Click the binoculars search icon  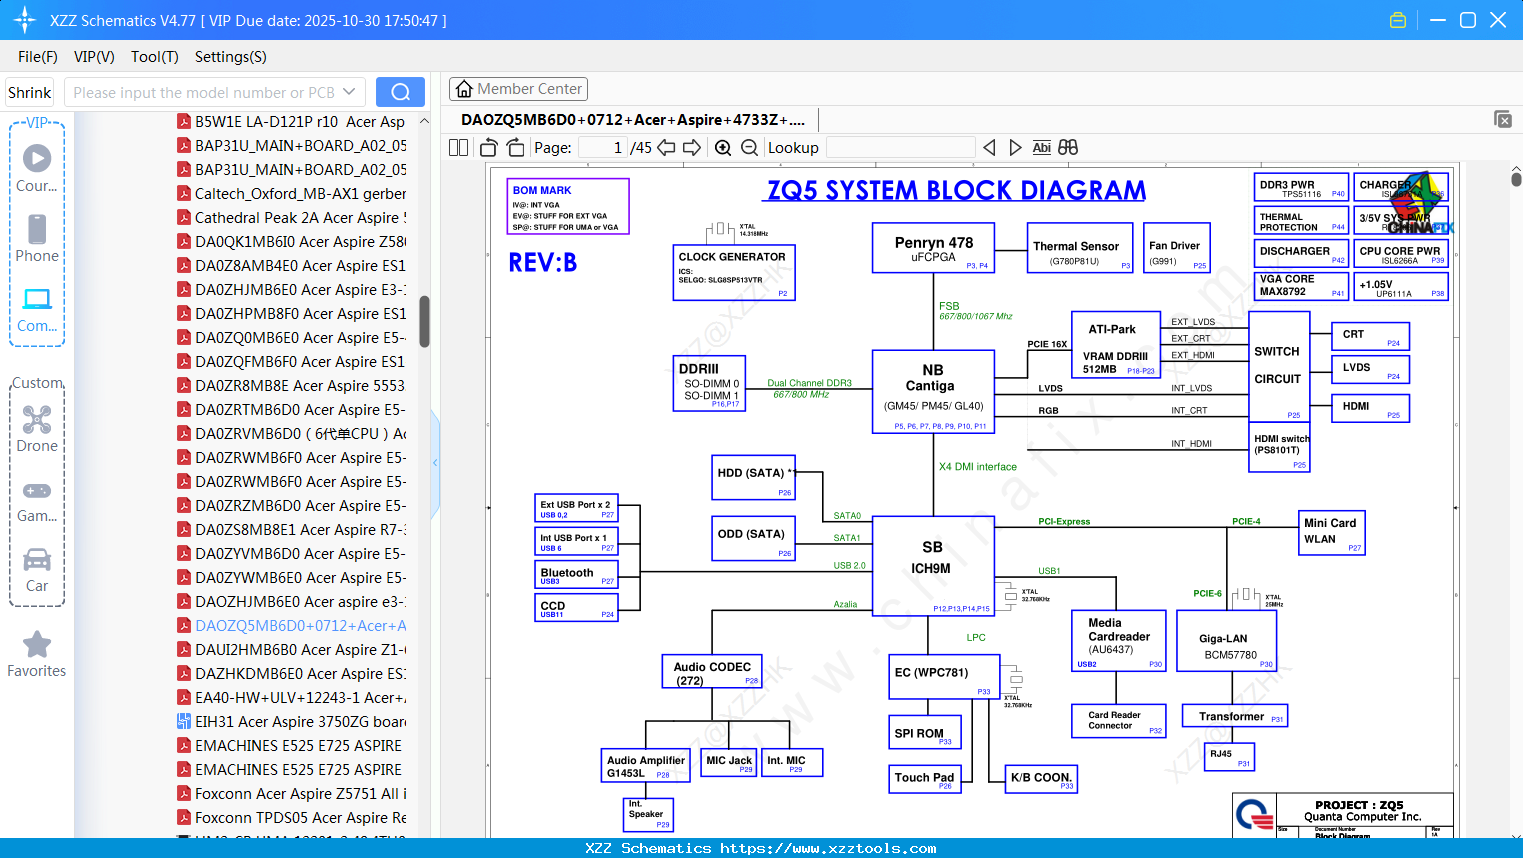(x=1068, y=147)
